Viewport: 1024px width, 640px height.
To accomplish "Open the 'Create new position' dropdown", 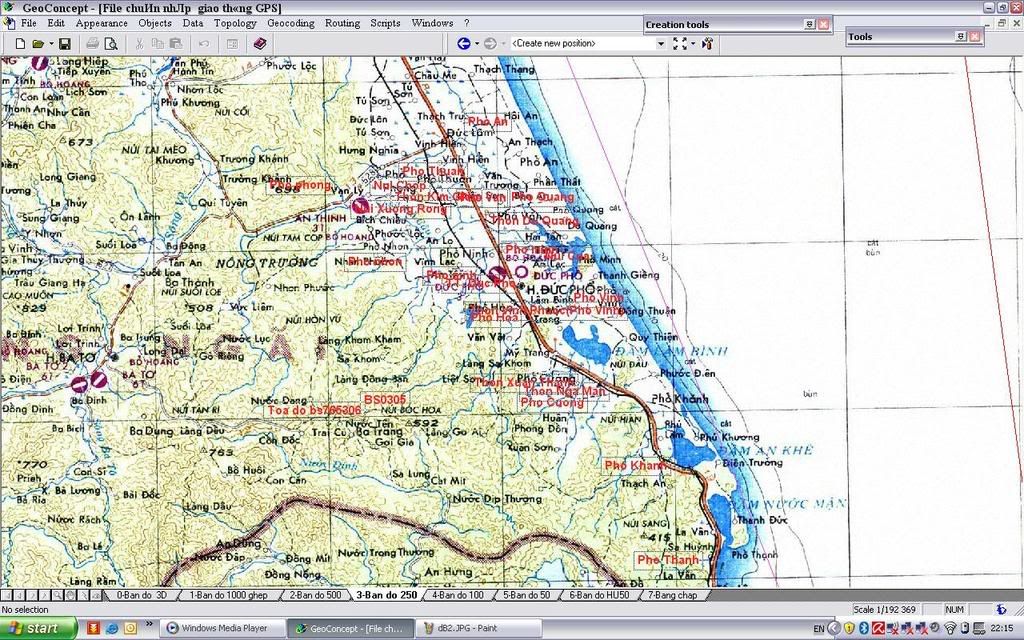I will (660, 44).
